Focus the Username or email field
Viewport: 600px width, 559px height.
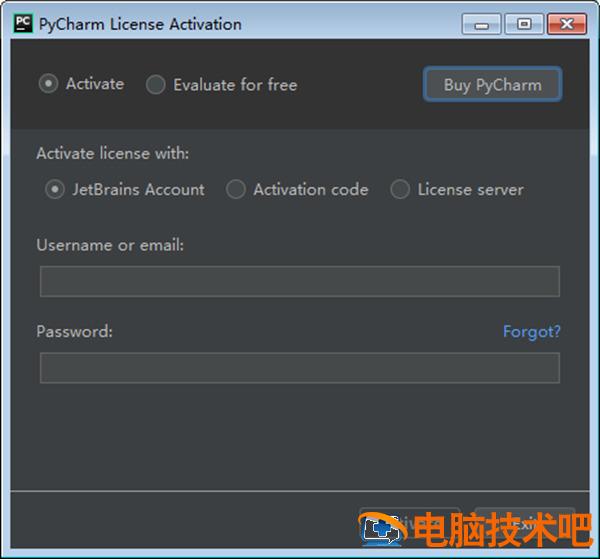300,281
